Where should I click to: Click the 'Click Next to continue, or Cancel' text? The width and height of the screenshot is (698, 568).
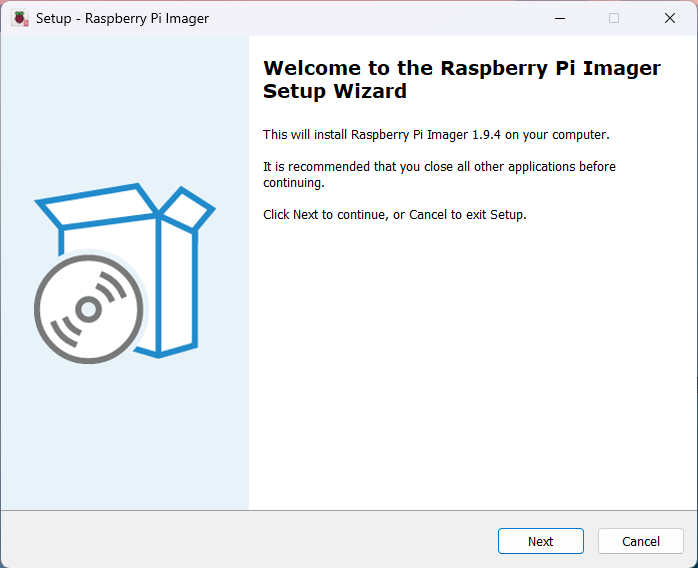[x=394, y=215]
